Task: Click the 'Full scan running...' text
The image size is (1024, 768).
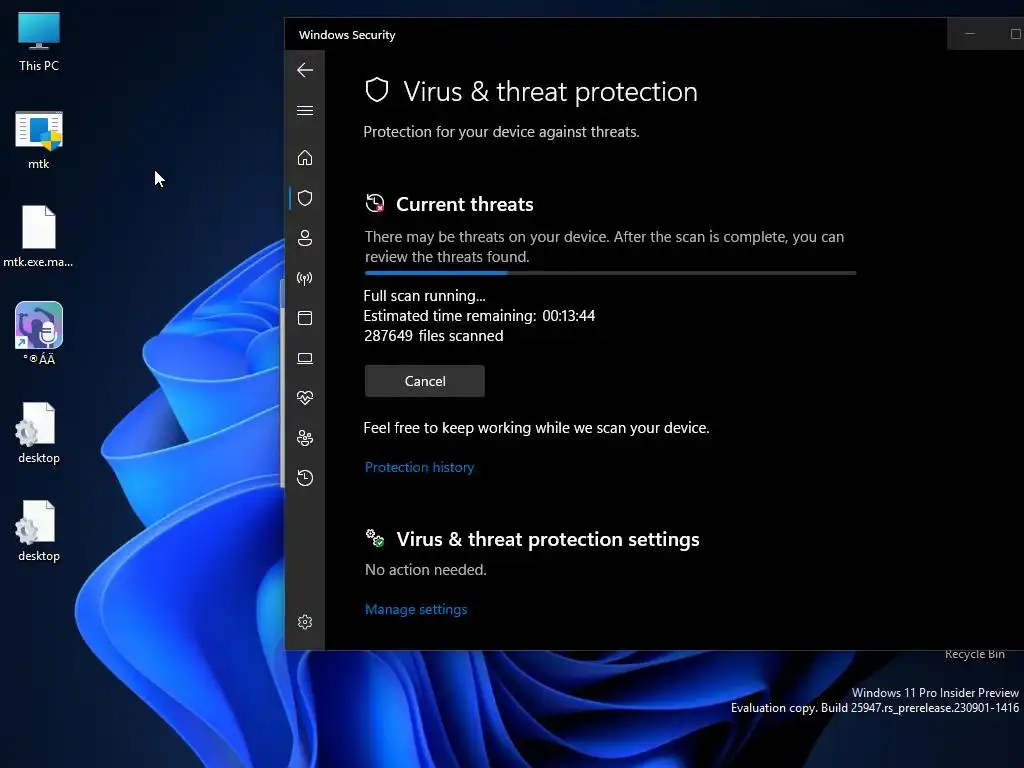Action: pyautogui.click(x=424, y=296)
